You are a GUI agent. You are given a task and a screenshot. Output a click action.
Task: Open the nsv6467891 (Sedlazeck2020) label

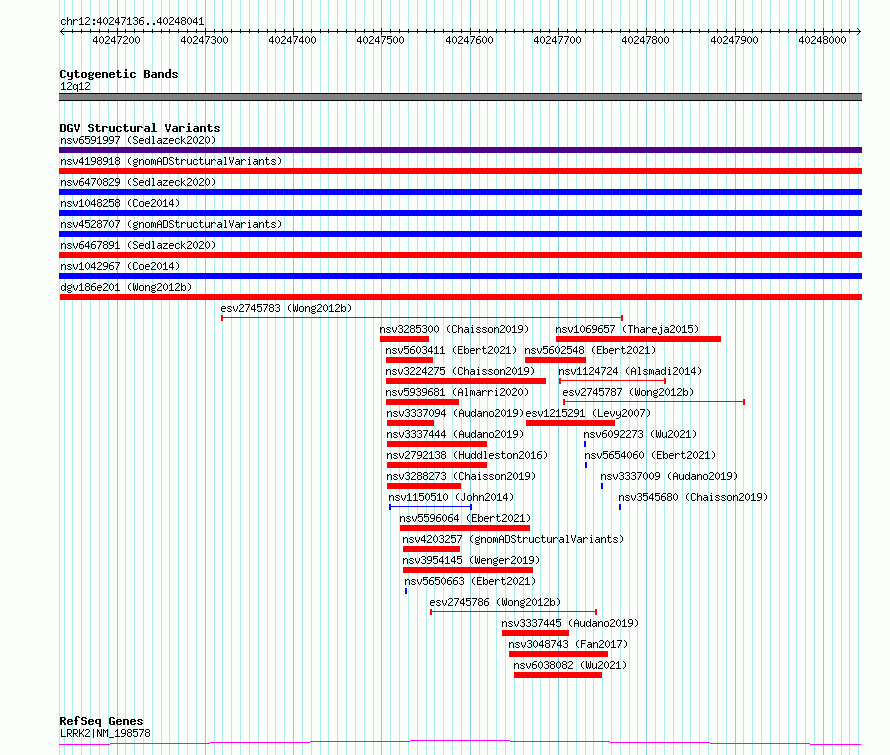point(138,245)
